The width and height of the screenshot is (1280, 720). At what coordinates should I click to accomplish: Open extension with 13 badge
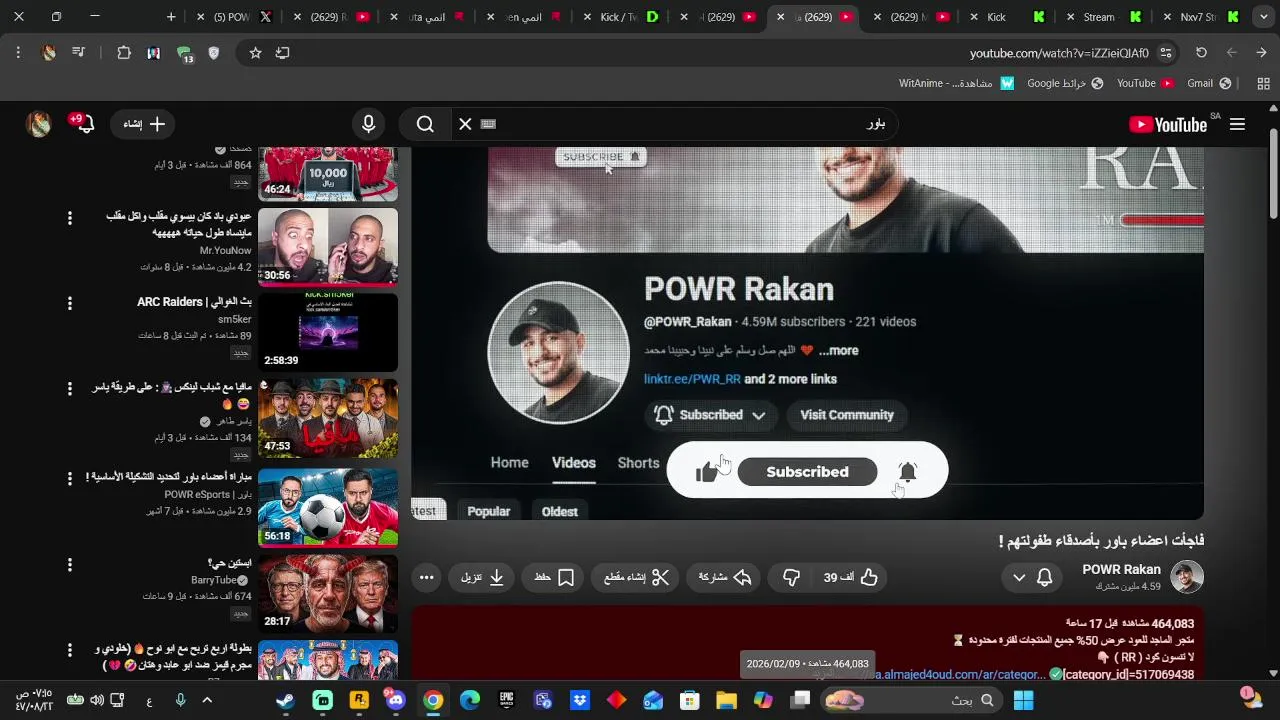tap(184, 54)
